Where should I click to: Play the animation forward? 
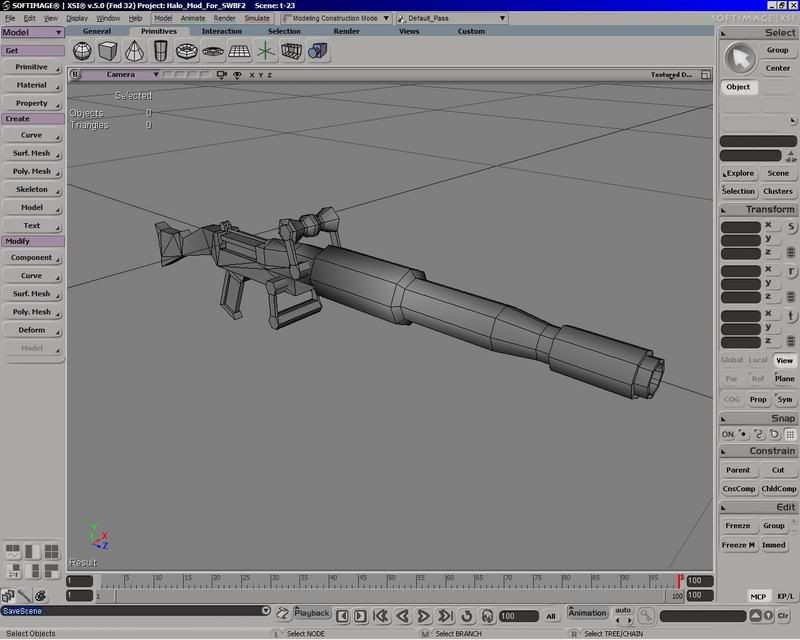click(423, 616)
